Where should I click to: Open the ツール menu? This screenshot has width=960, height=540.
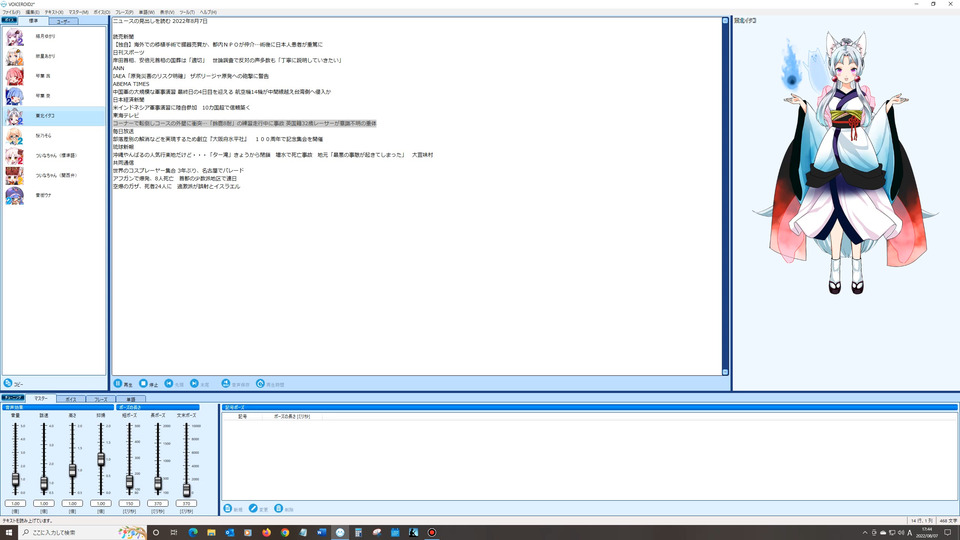(187, 12)
